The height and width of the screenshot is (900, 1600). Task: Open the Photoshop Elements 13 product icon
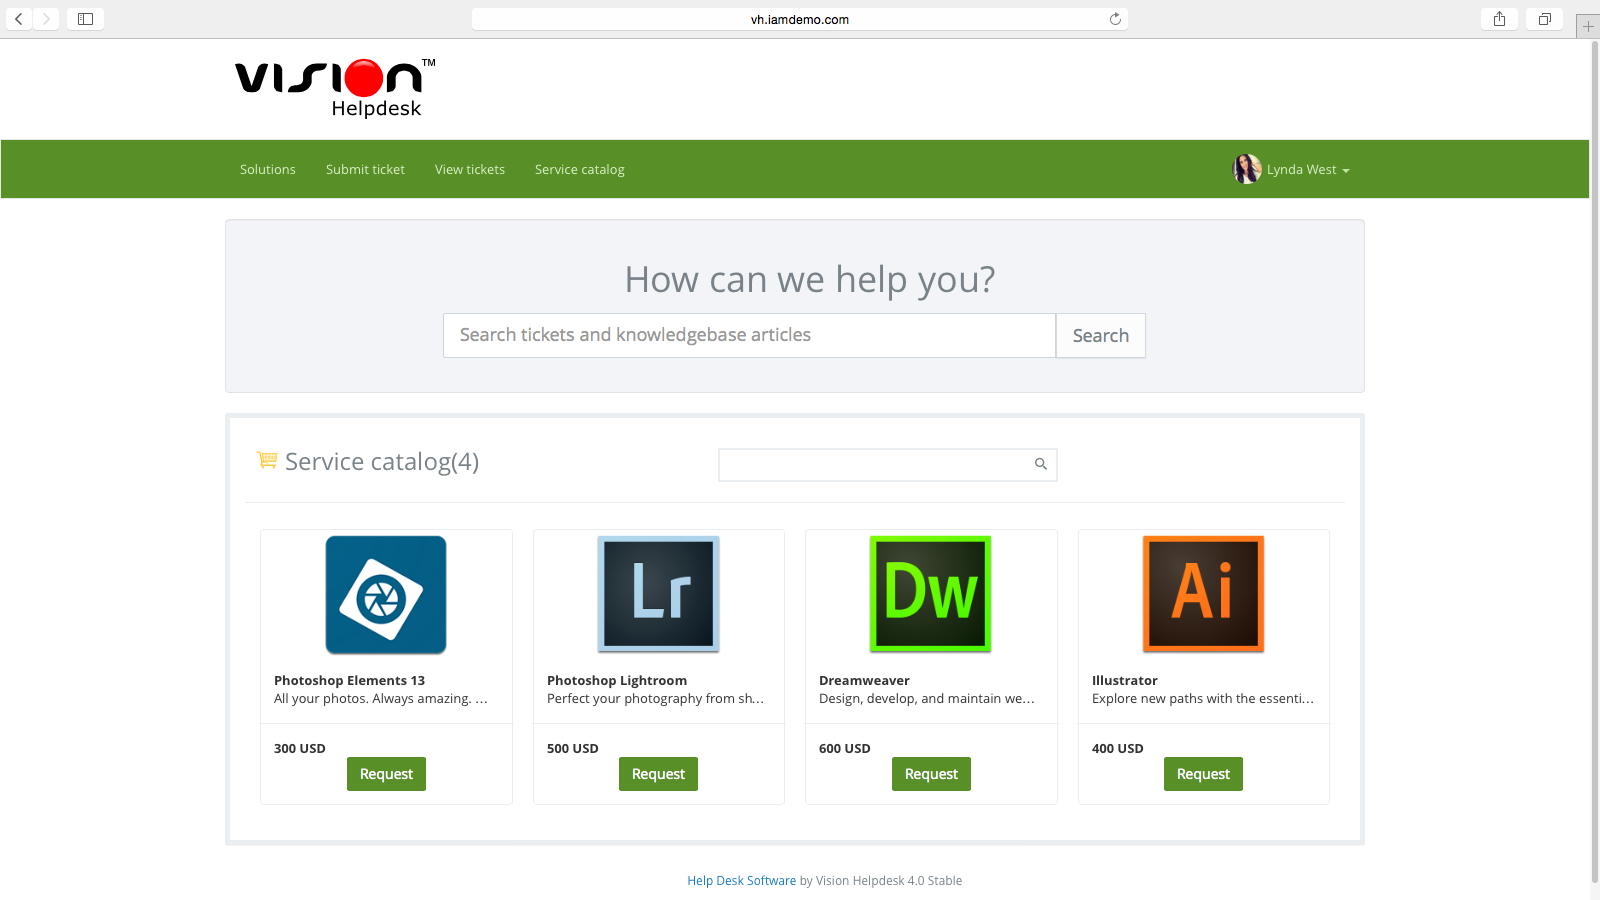386,595
